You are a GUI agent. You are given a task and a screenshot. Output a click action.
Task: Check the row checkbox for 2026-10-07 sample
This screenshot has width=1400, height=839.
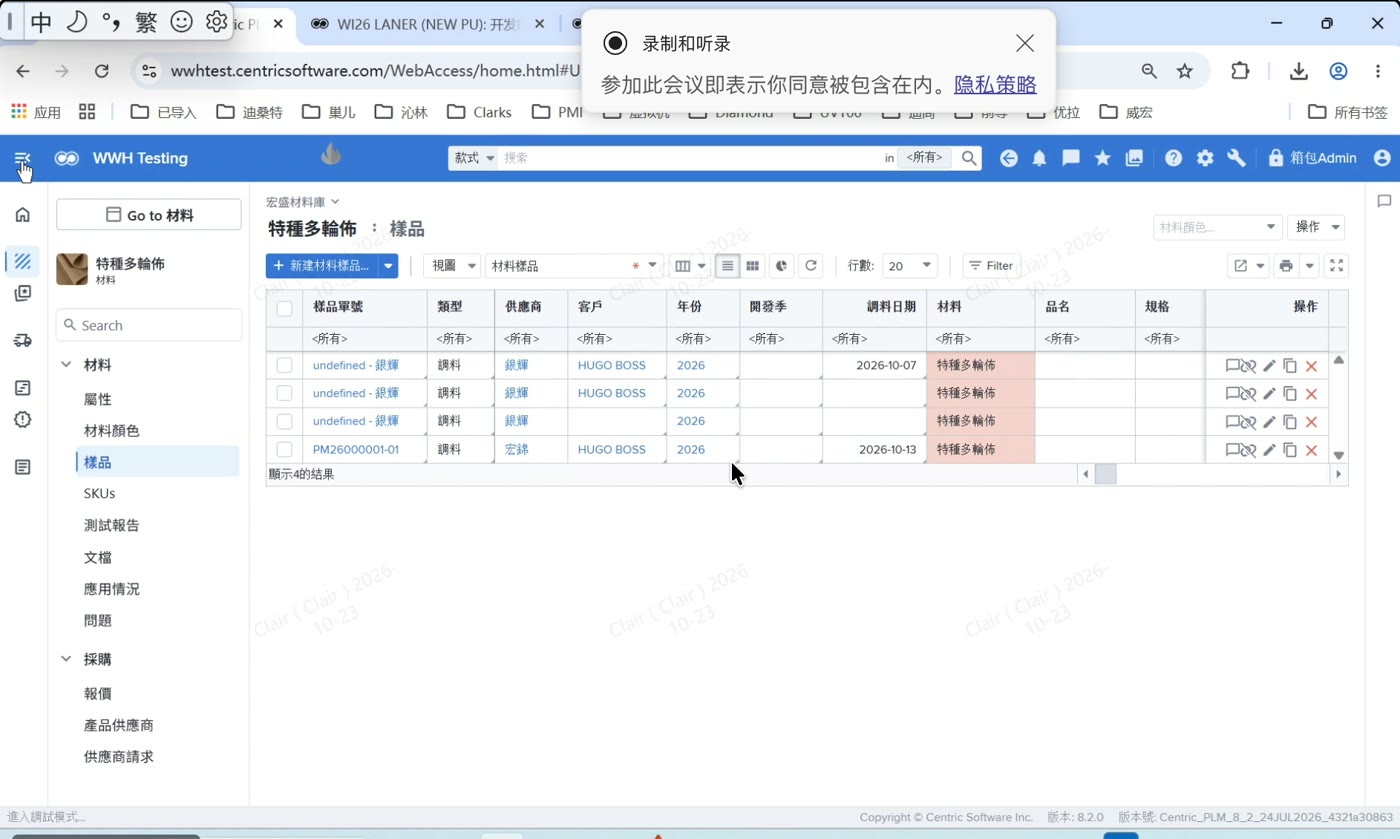pyautogui.click(x=284, y=366)
